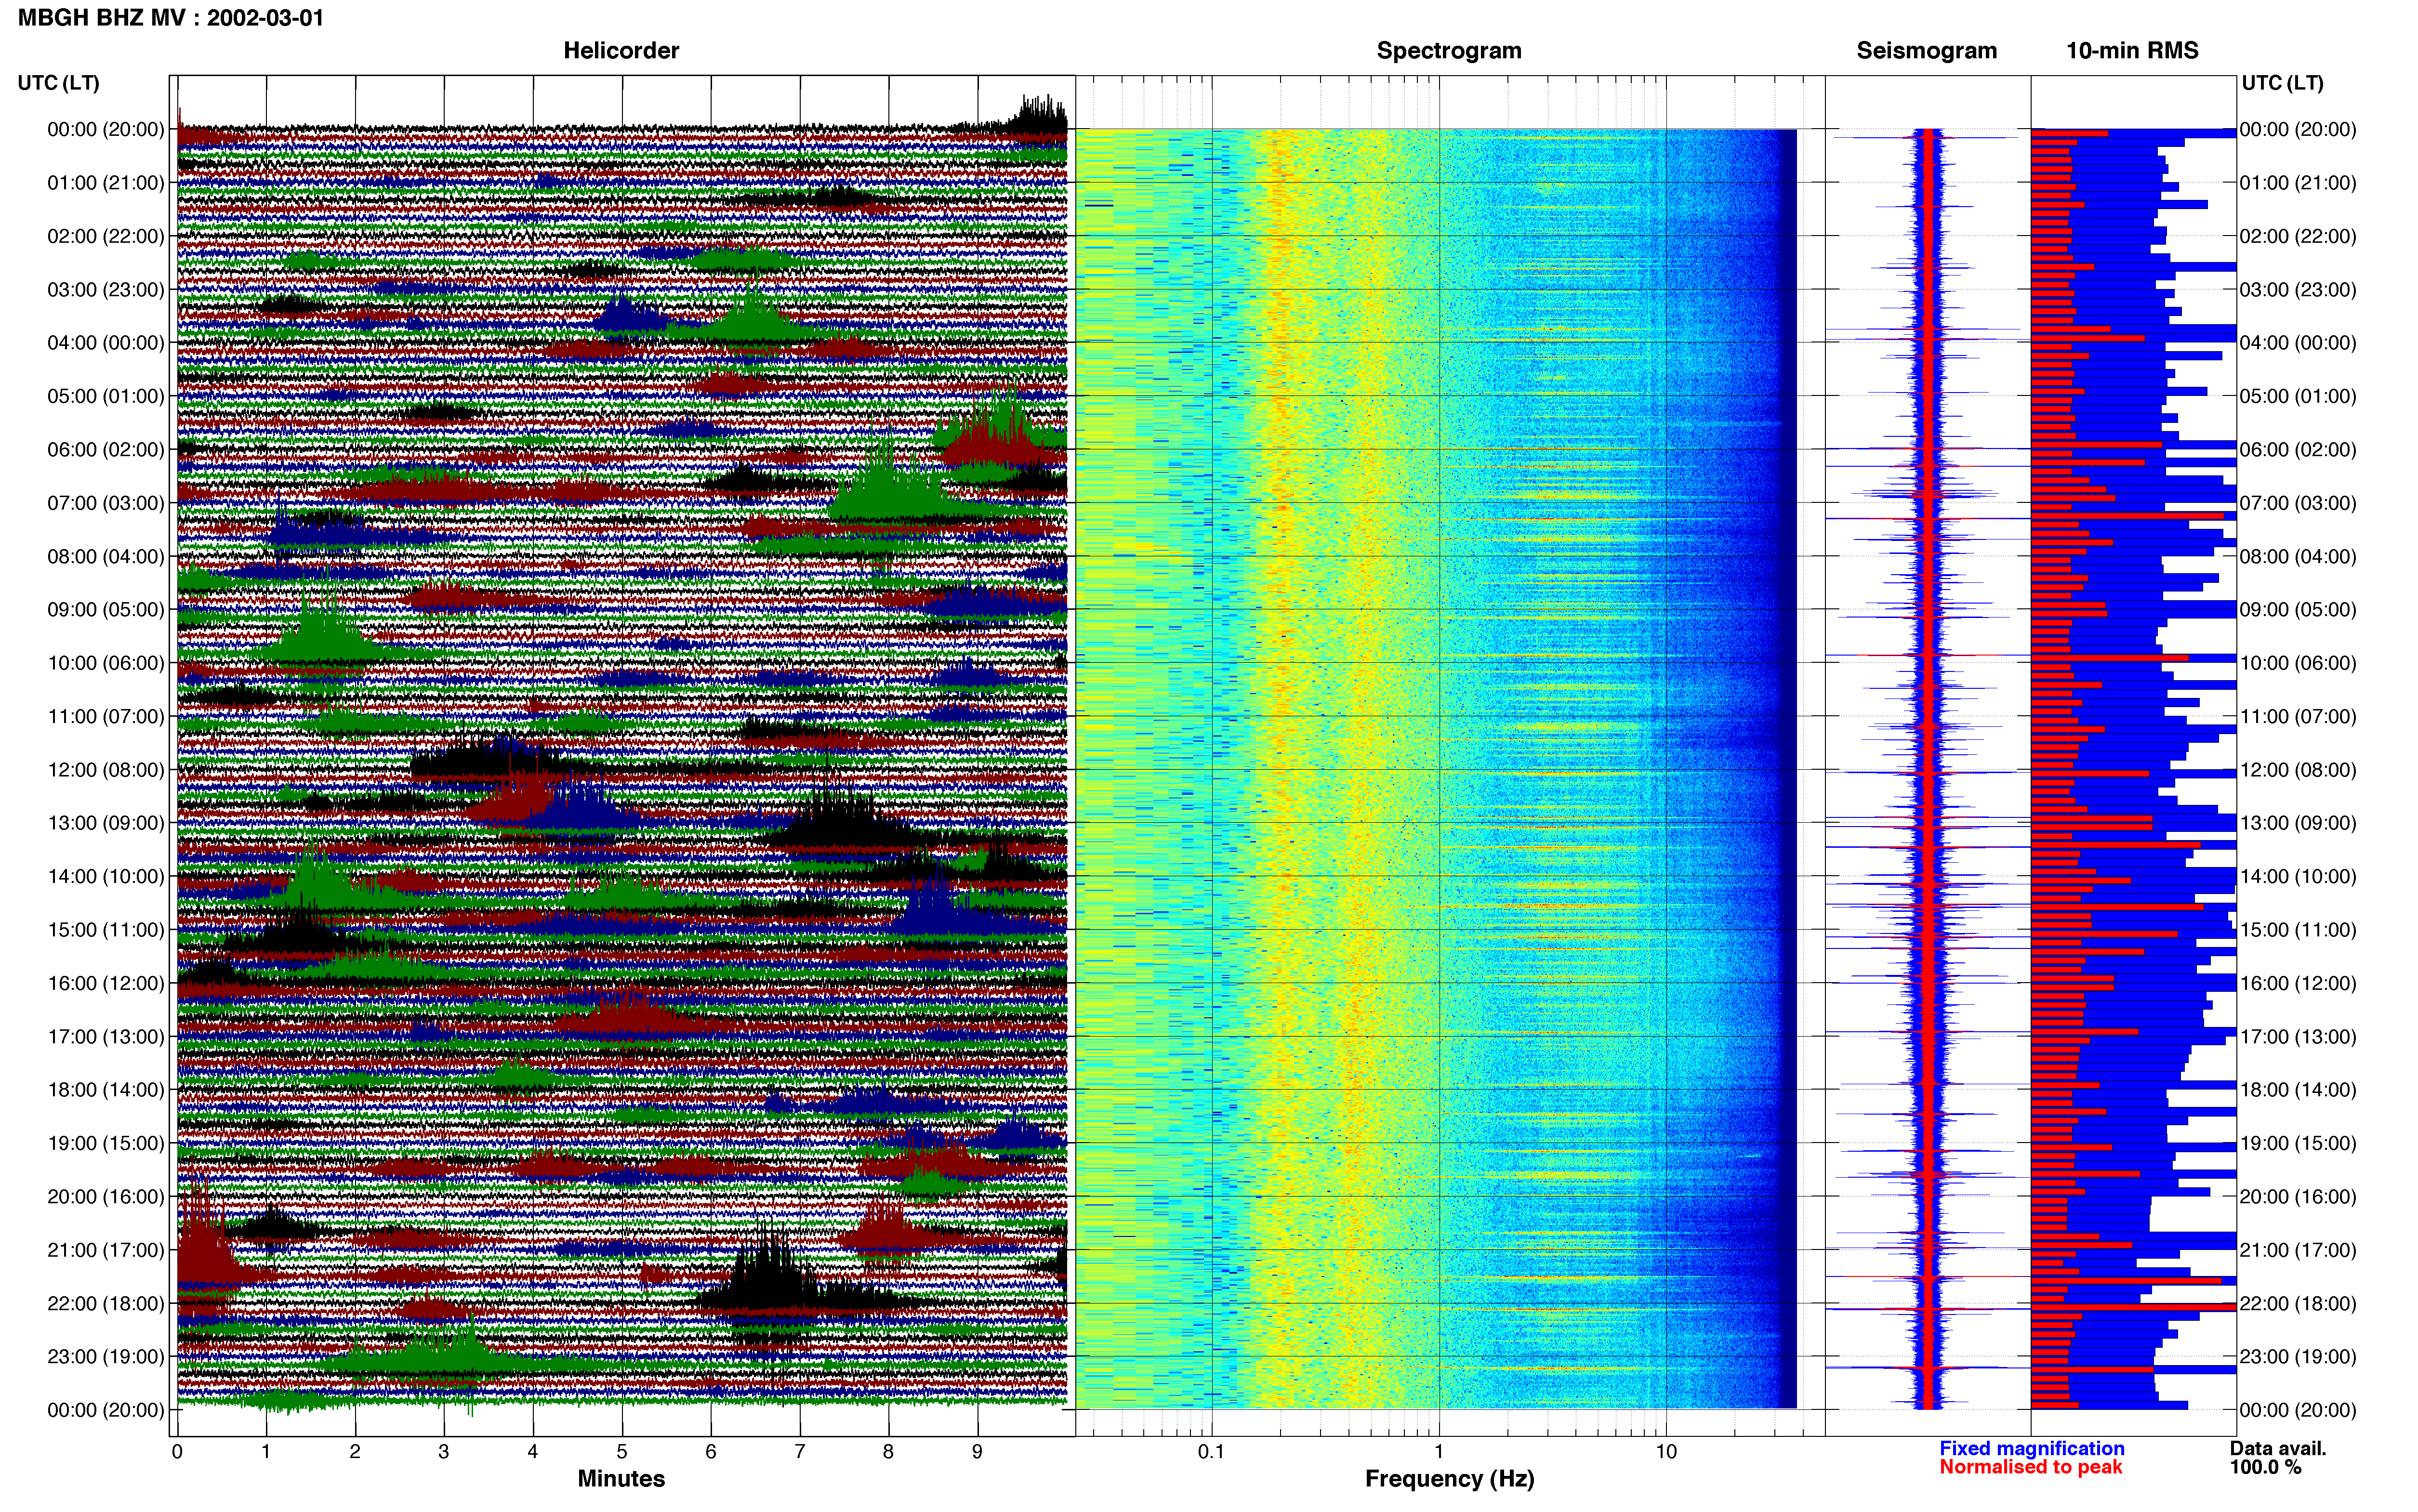Image resolution: width=2418 pixels, height=1512 pixels.
Task: Click the '5' tick on Minutes axis
Action: pos(622,1452)
